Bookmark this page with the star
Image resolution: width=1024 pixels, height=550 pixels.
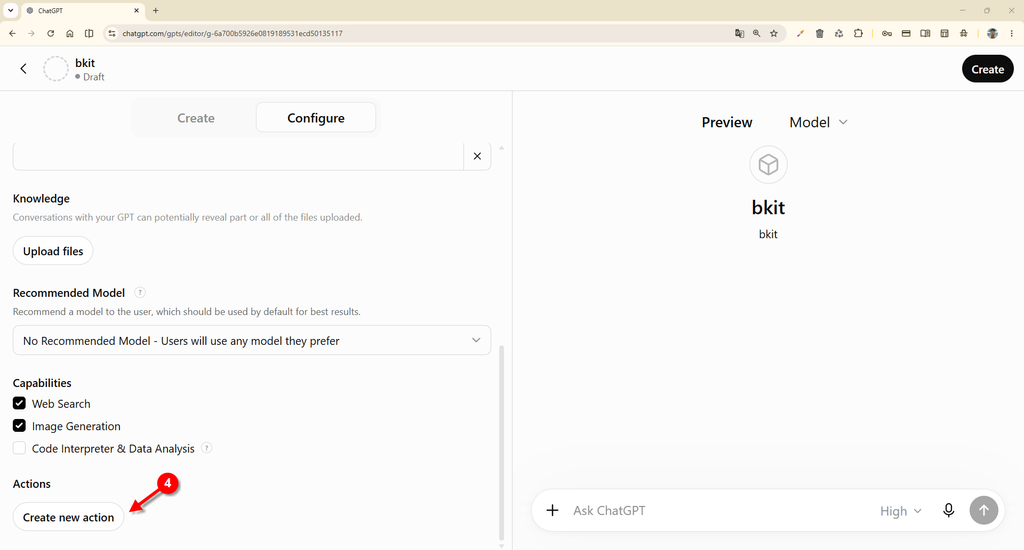click(774, 33)
